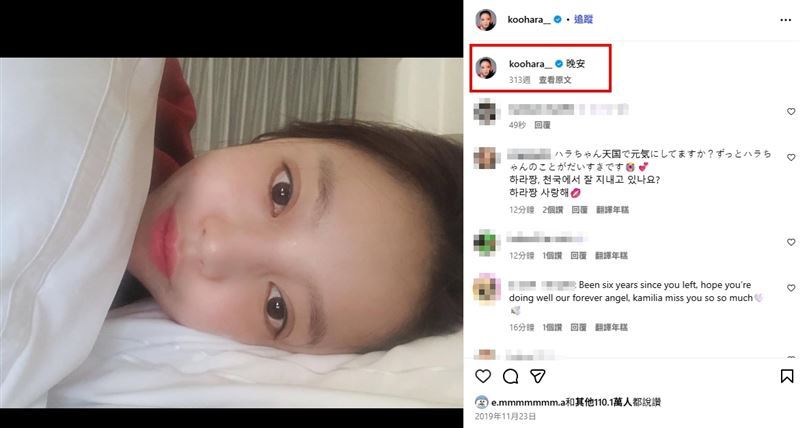Click koohara__ username in post header
This screenshot has width=800, height=428.
[x=529, y=19]
